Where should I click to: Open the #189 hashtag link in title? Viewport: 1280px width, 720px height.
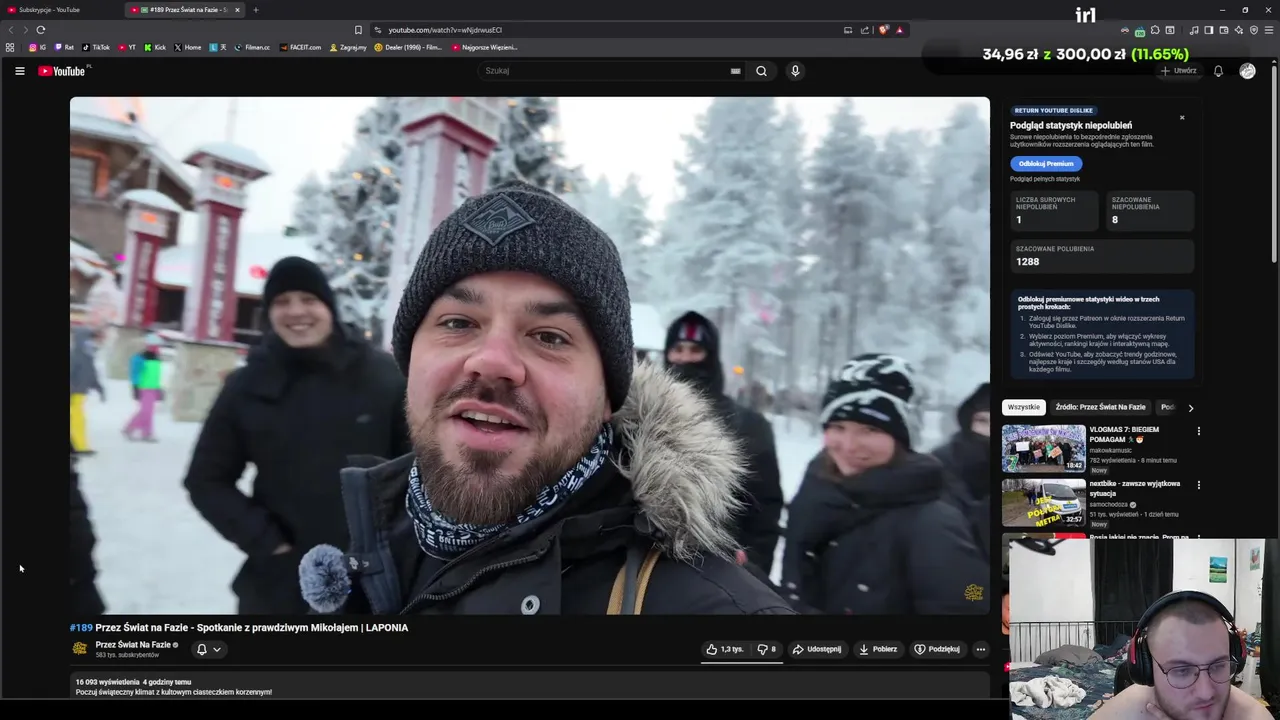pyautogui.click(x=81, y=628)
